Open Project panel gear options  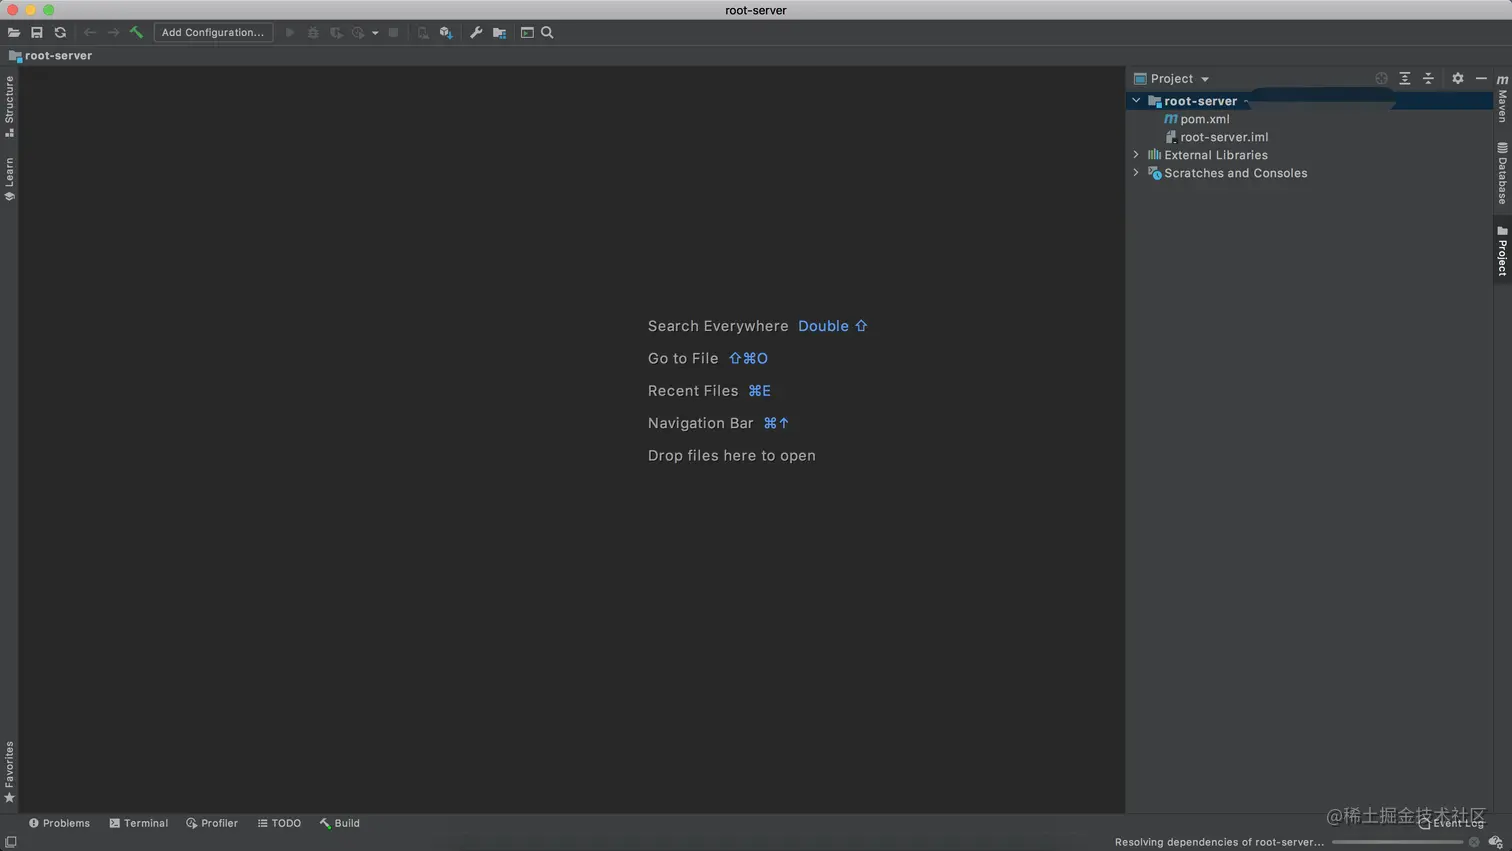point(1458,79)
